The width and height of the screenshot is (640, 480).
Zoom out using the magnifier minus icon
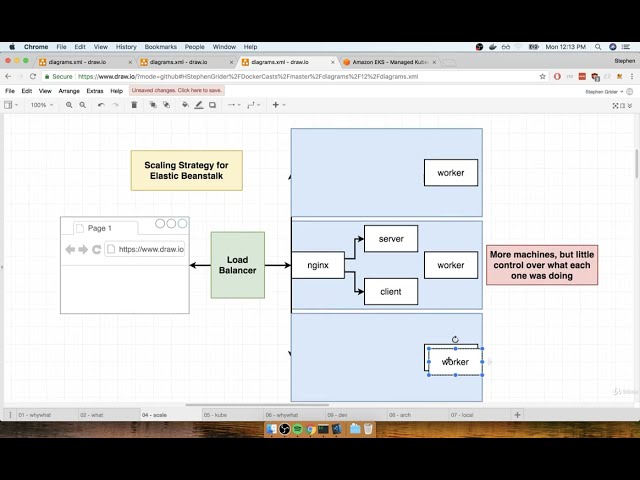click(x=82, y=105)
